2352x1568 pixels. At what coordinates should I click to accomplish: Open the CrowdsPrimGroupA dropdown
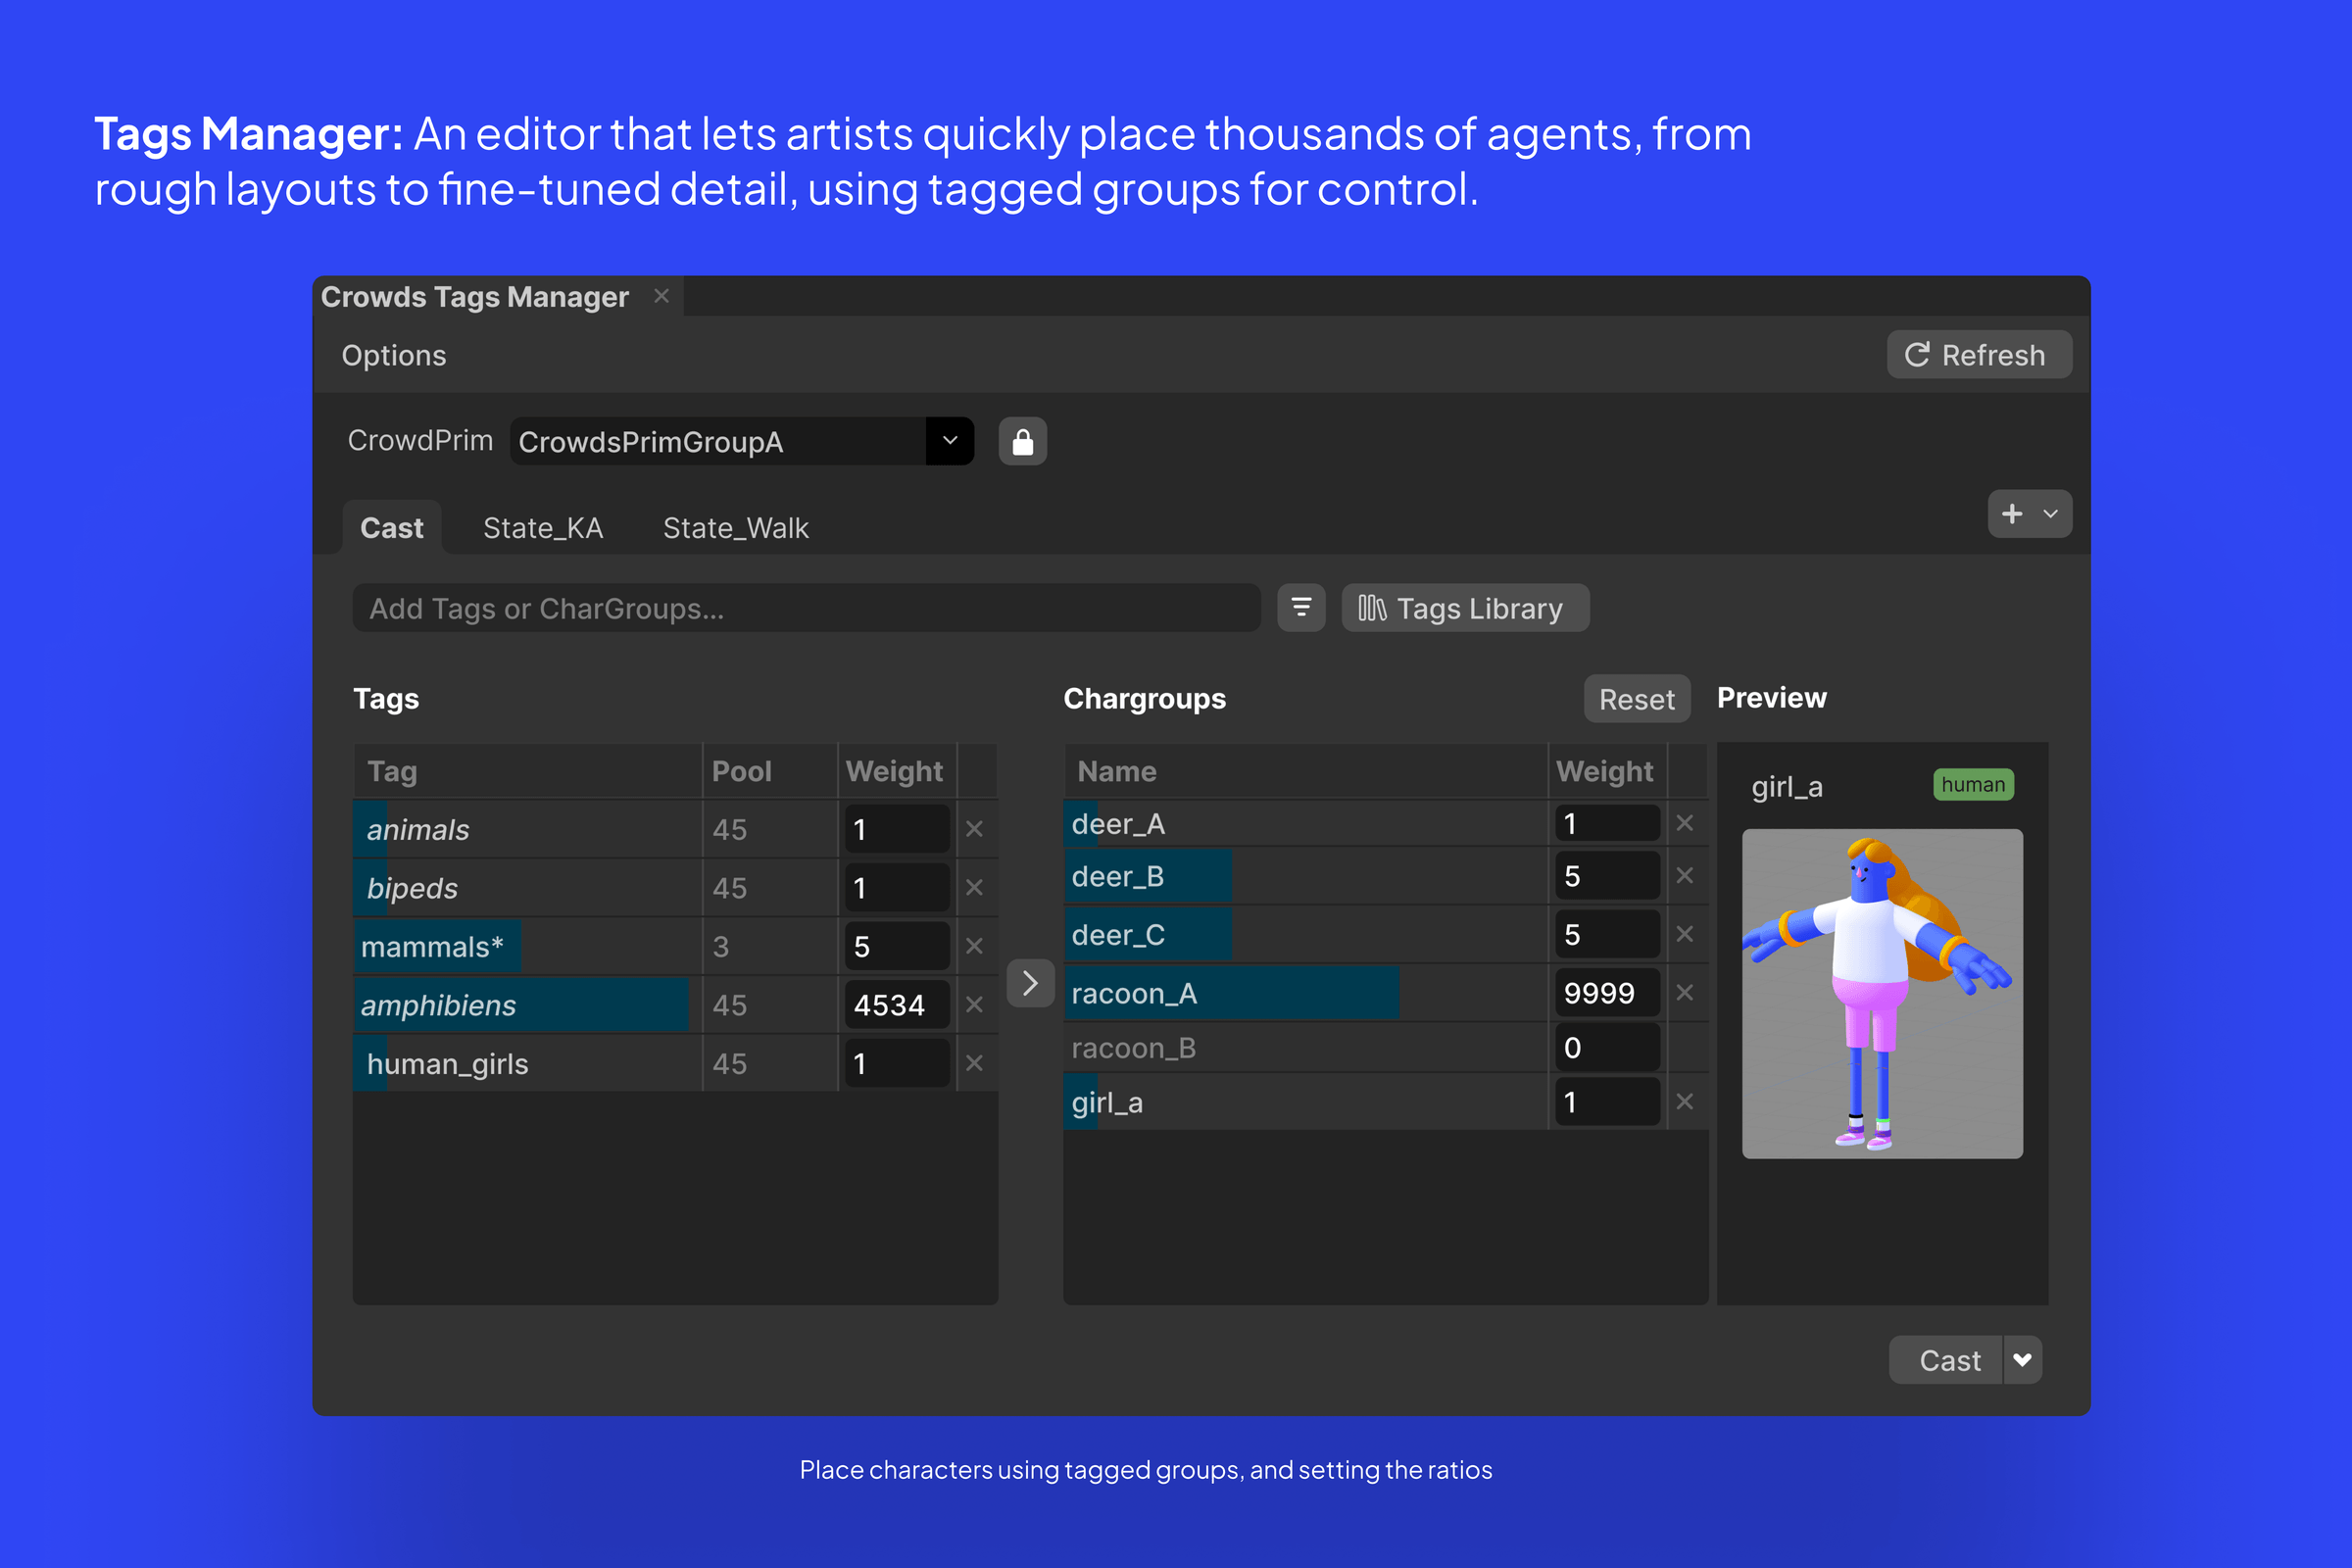point(949,441)
